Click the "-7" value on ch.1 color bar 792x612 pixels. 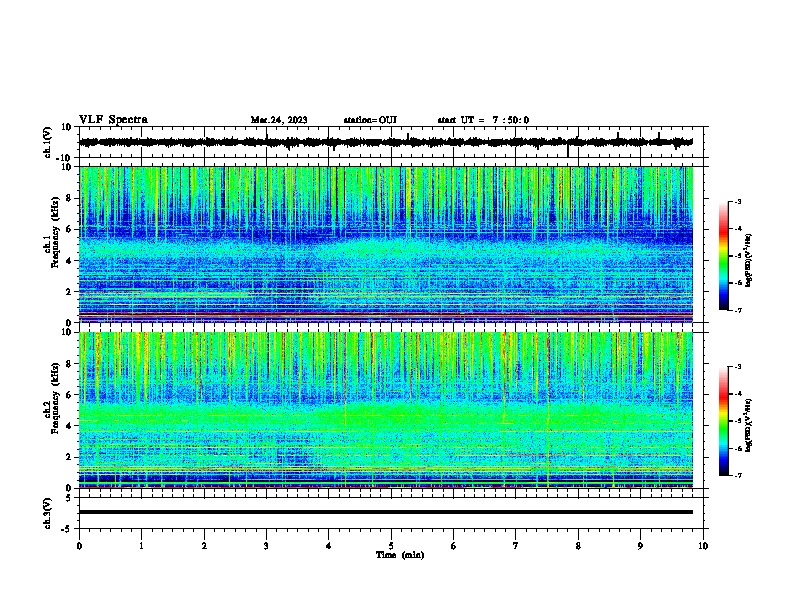click(x=737, y=311)
